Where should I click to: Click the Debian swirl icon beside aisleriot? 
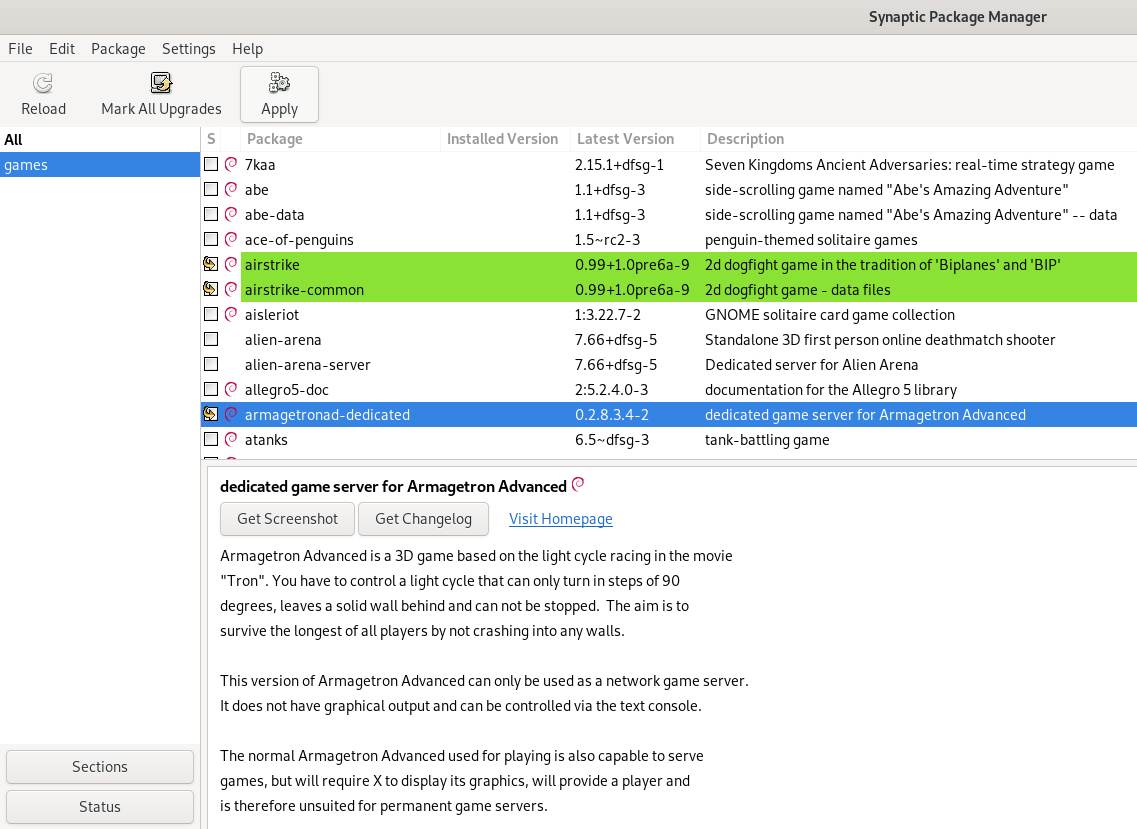[231, 314]
